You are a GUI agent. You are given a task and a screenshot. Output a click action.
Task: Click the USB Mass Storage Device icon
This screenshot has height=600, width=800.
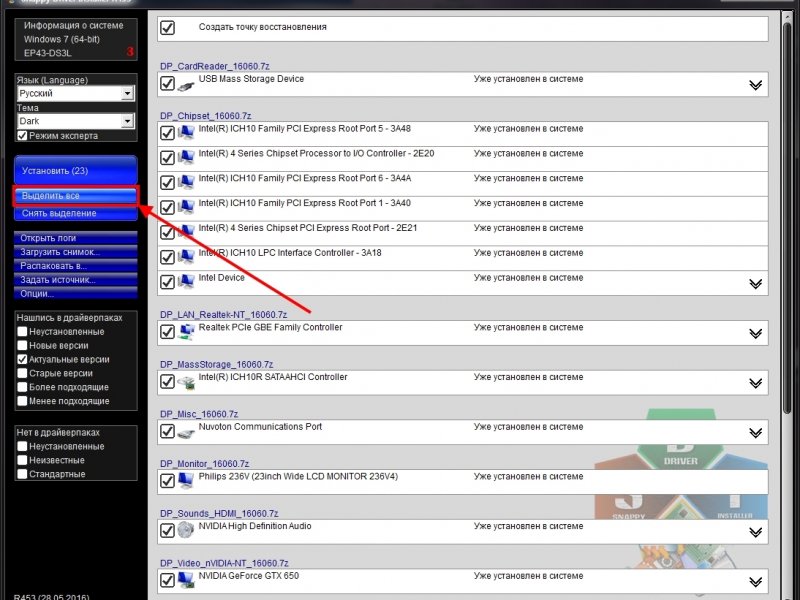186,85
